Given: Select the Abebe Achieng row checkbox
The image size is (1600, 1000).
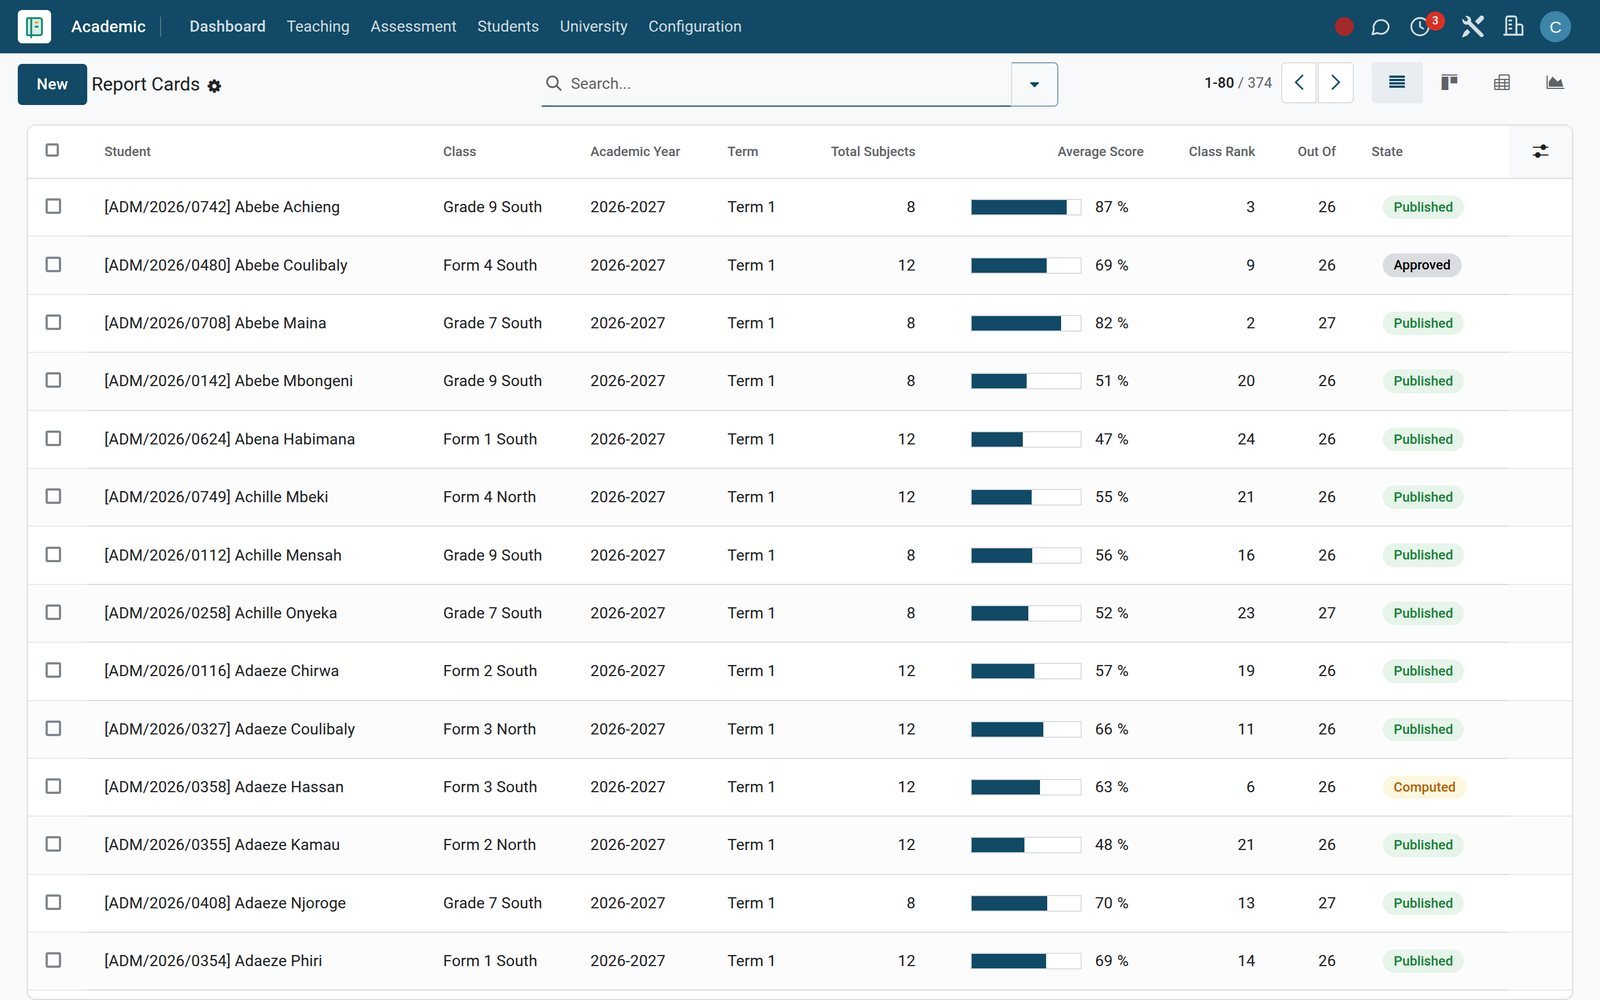Looking at the screenshot, I should (53, 206).
